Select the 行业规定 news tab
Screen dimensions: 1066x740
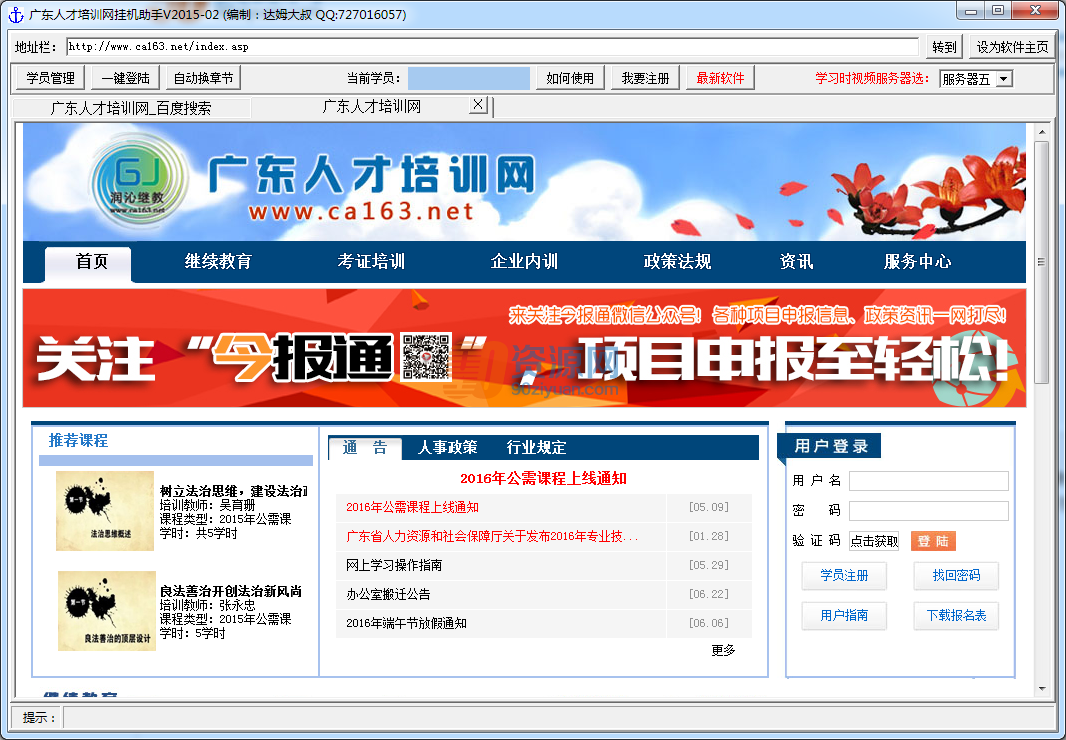tap(536, 448)
